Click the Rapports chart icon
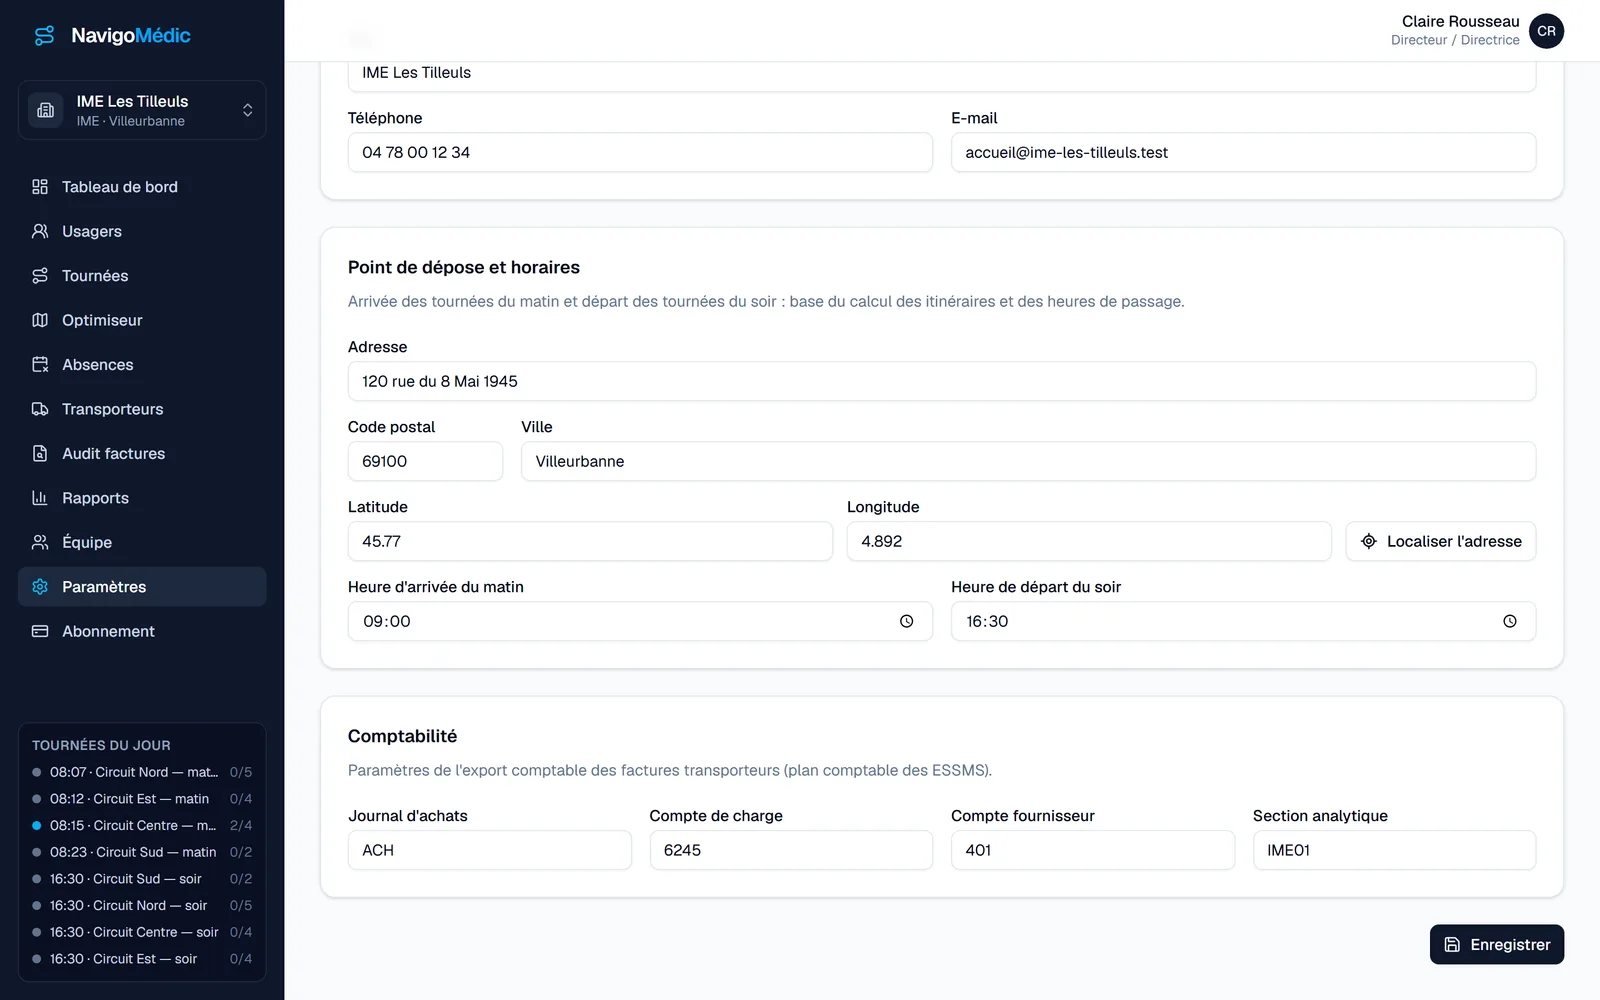1600x1000 pixels. [x=40, y=498]
